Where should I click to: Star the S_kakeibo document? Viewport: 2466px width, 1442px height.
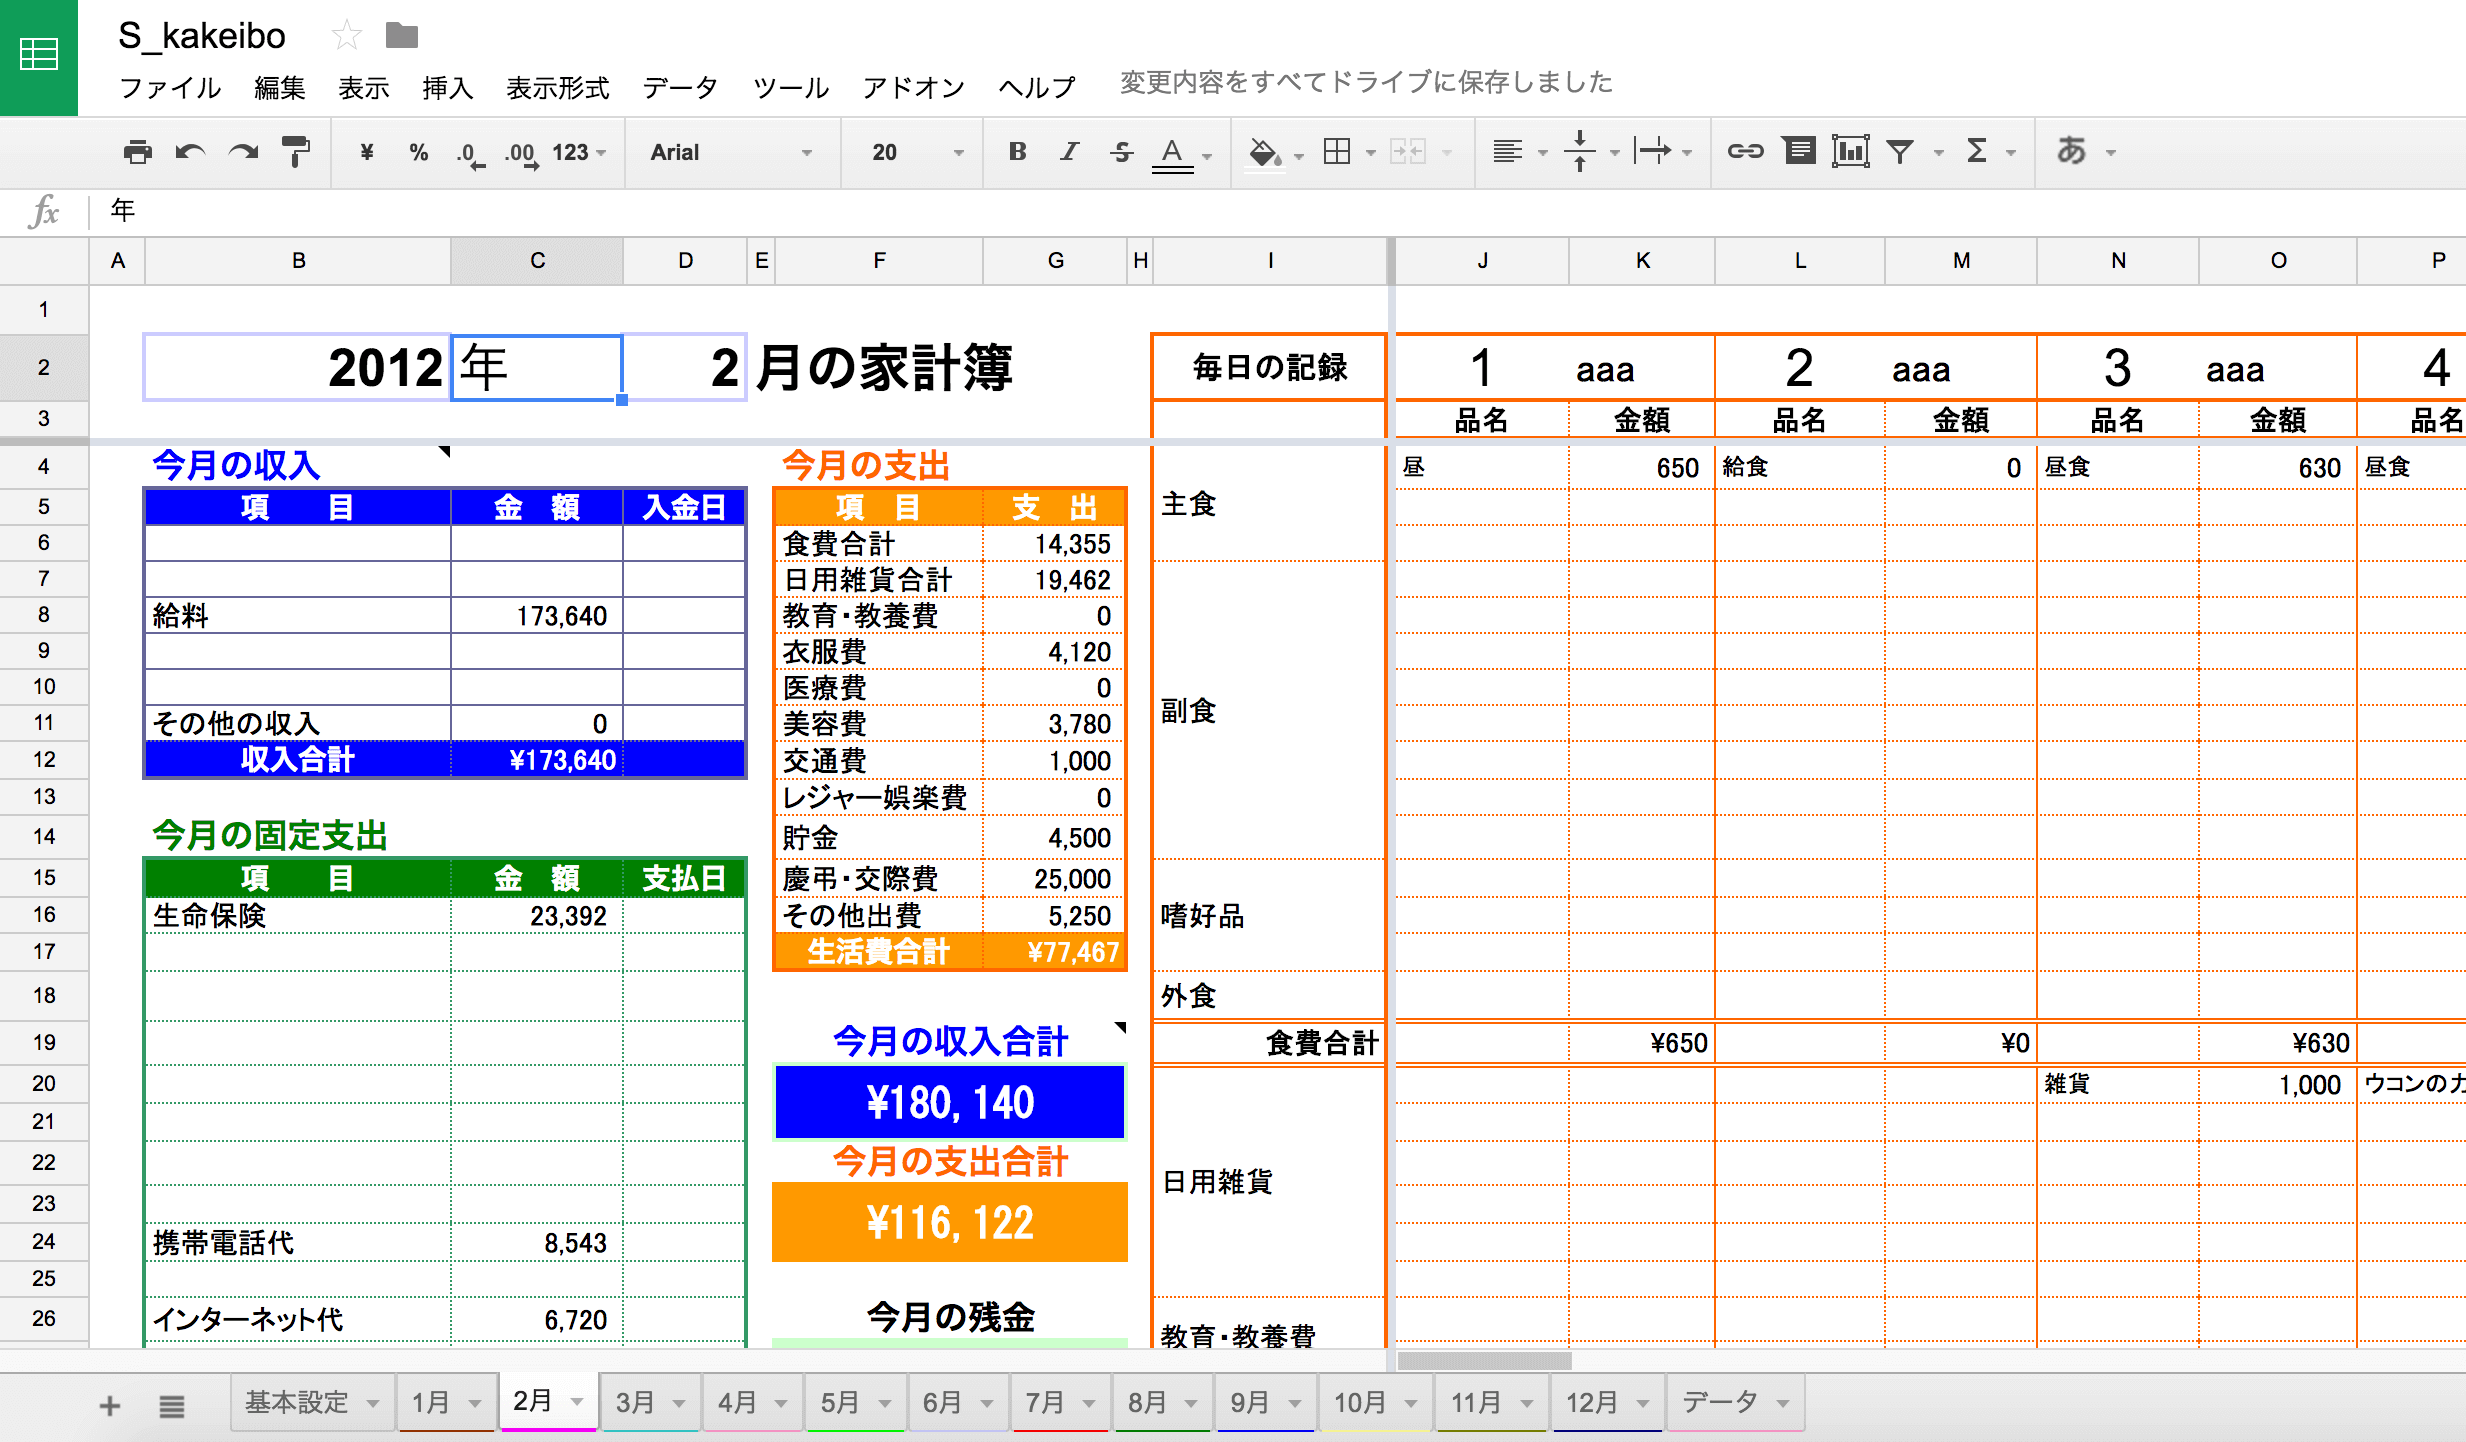(346, 36)
